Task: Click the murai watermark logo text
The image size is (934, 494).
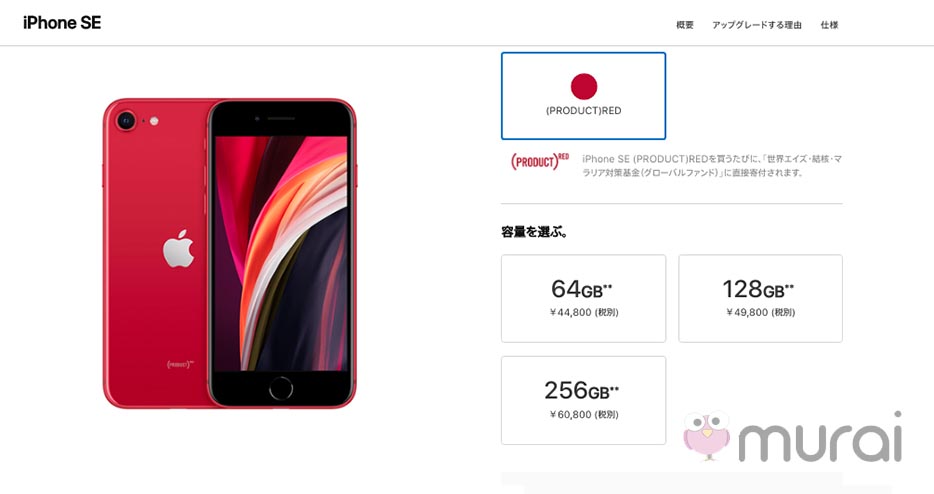Action: coord(820,438)
